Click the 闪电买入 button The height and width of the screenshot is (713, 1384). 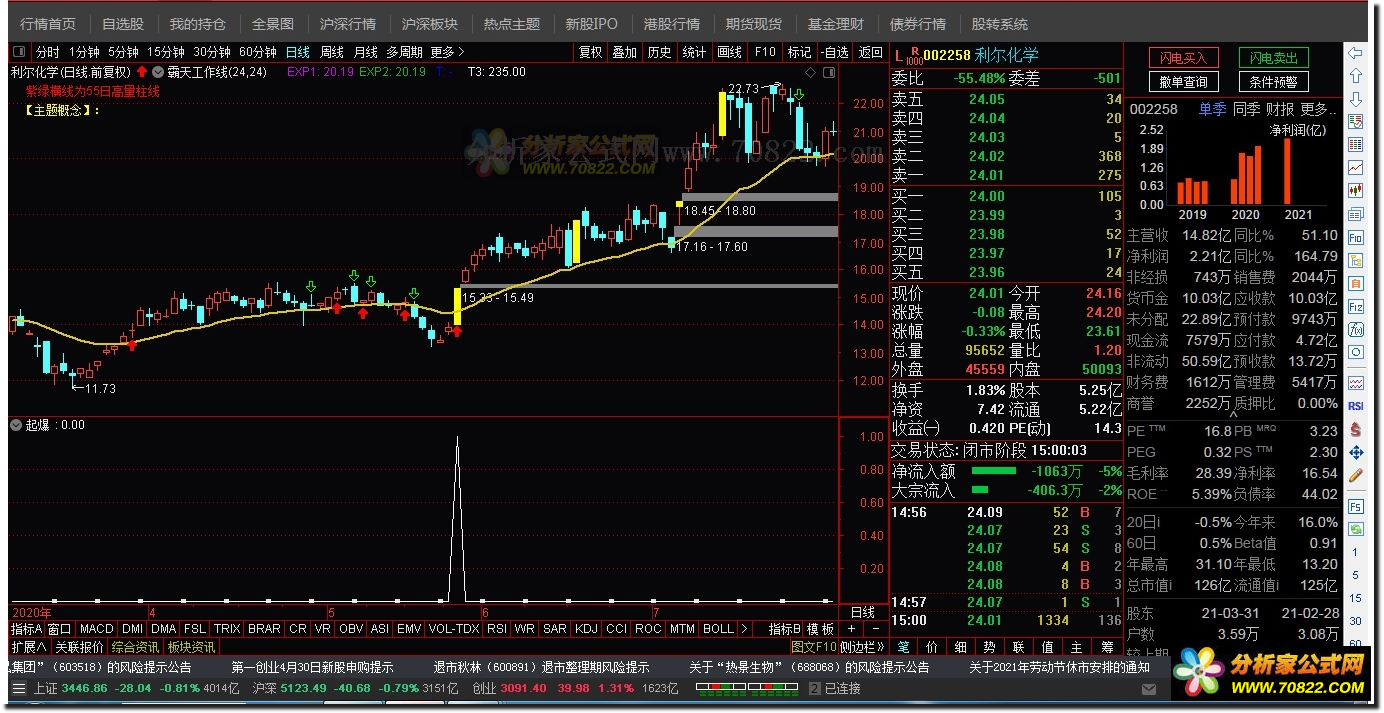pos(1184,59)
